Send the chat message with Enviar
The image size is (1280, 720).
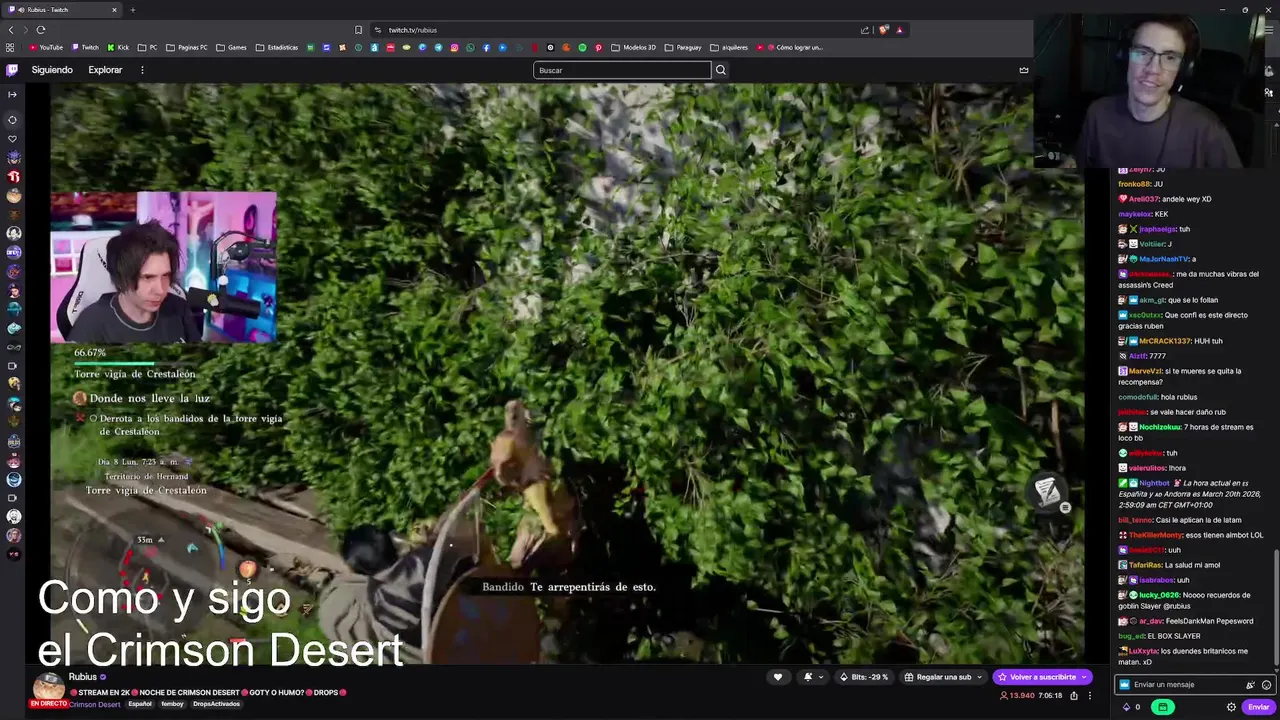(x=1258, y=707)
